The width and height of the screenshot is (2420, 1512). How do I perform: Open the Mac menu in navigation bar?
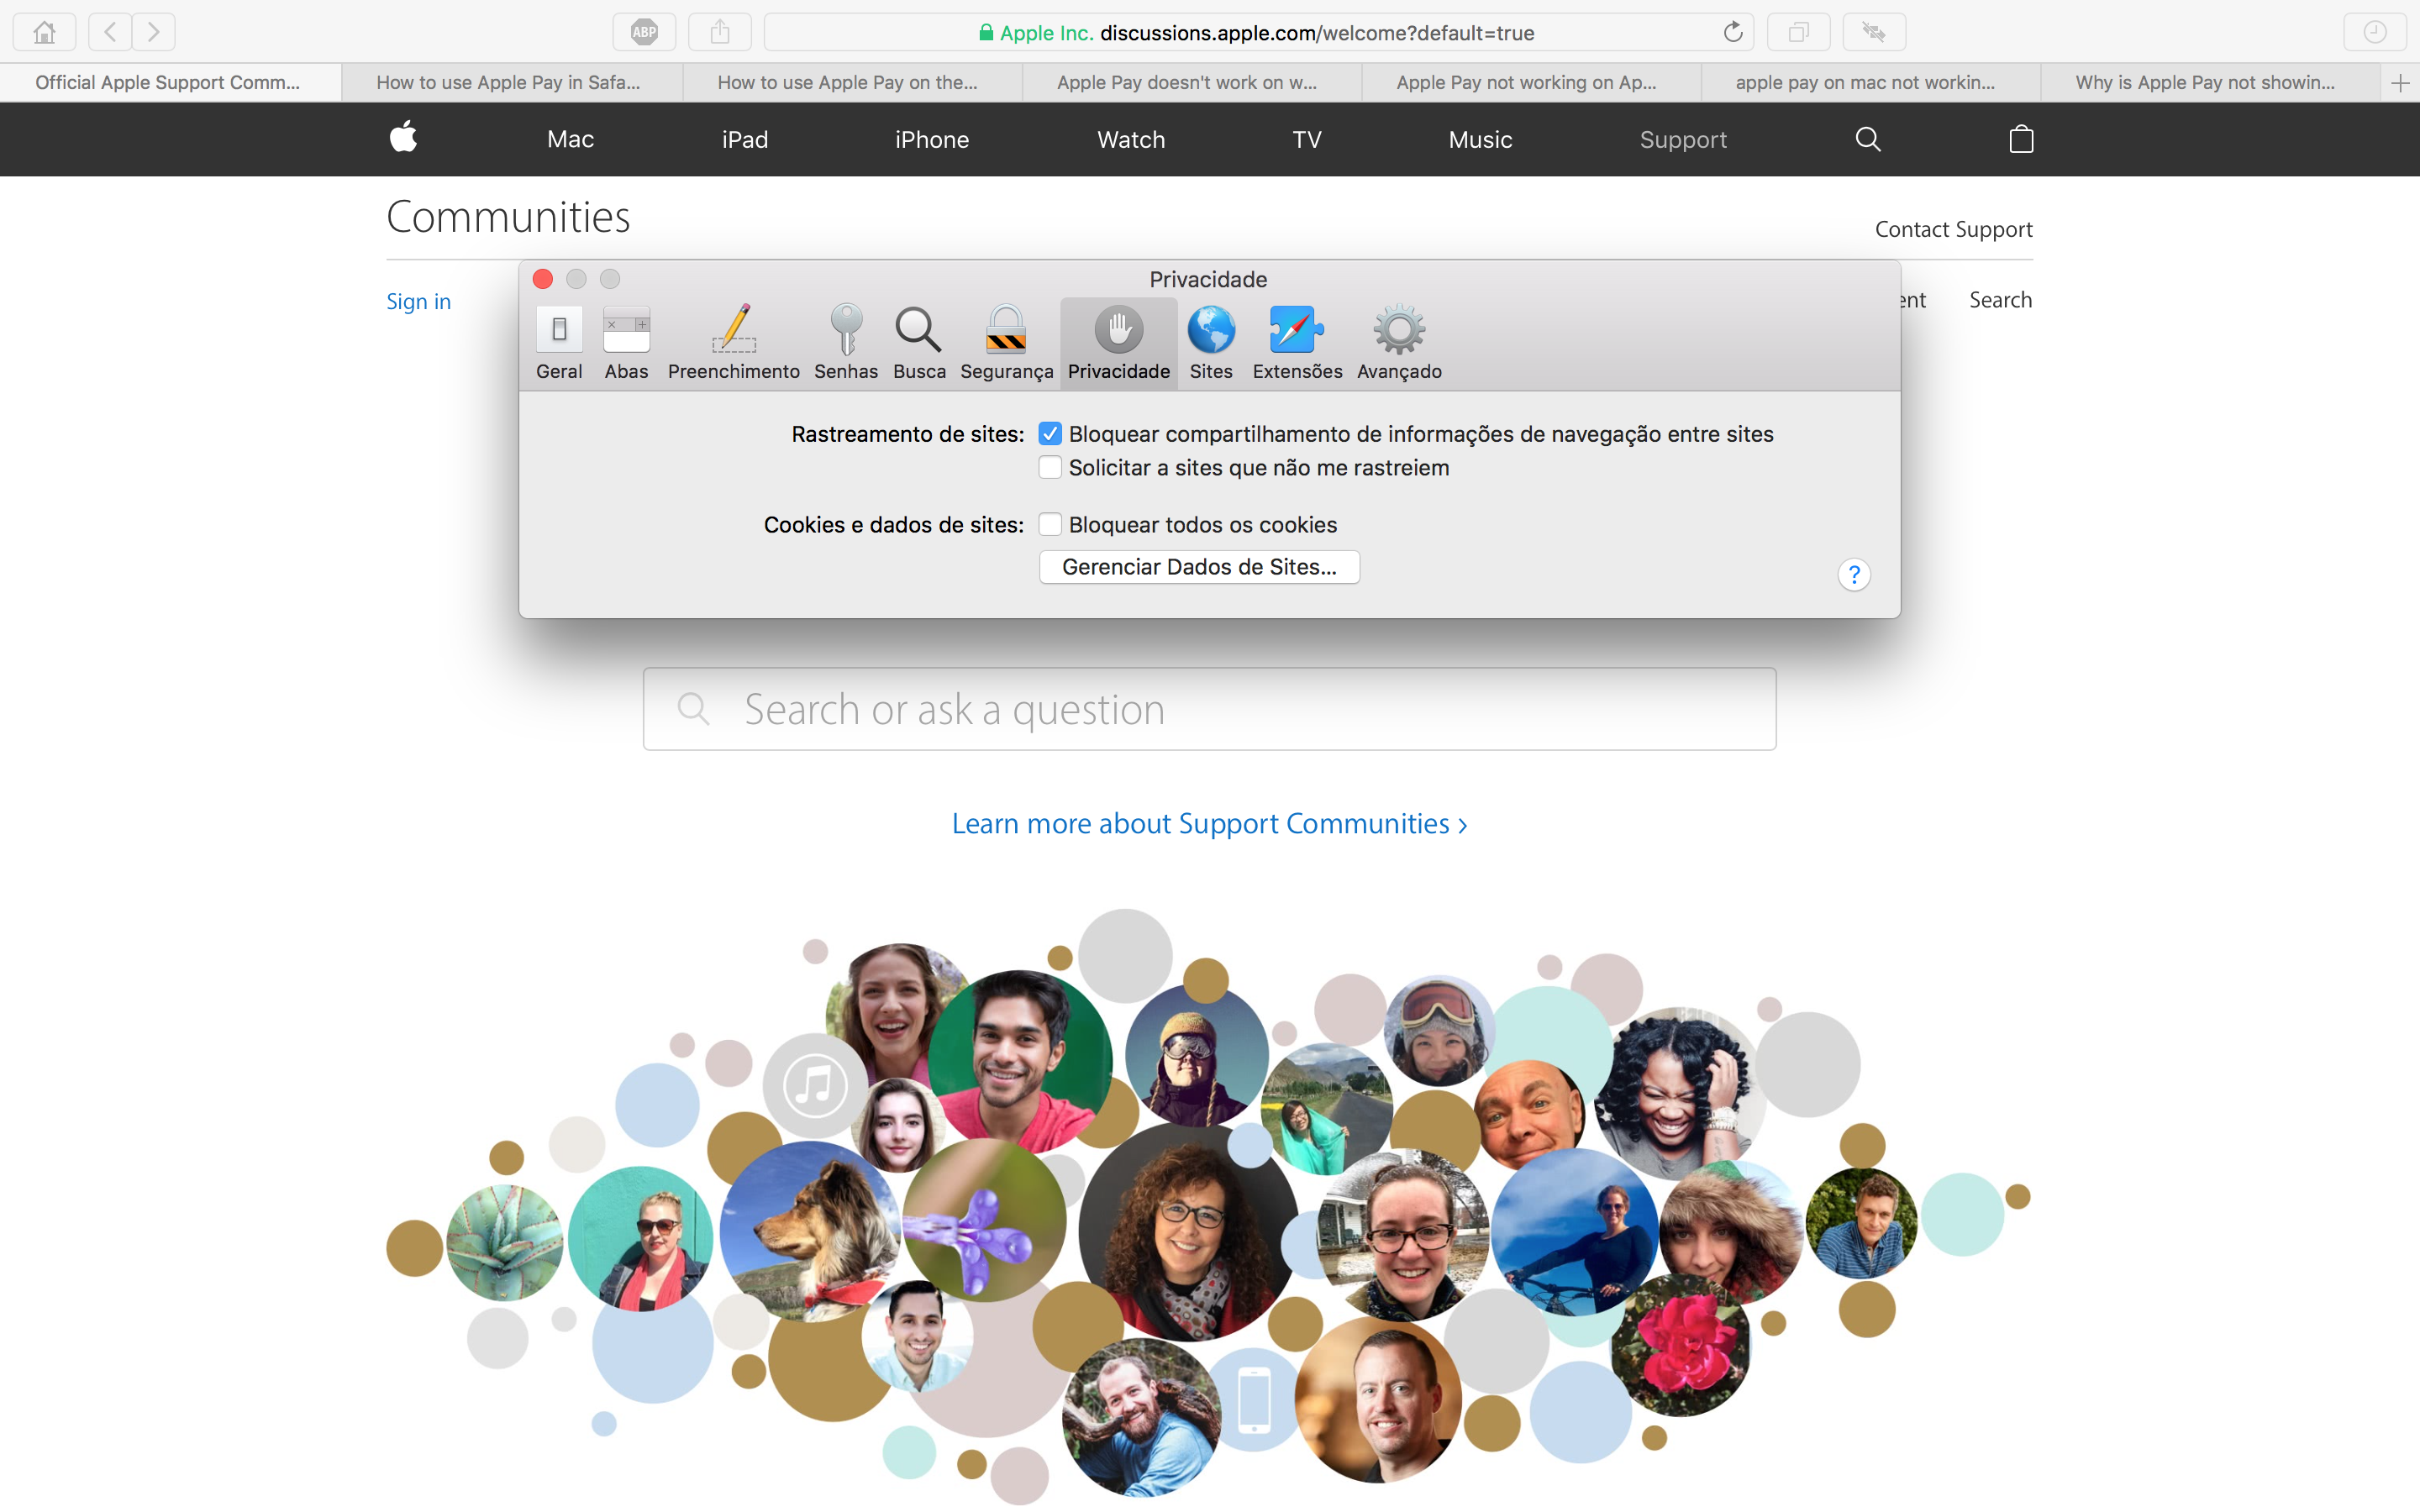pos(570,139)
